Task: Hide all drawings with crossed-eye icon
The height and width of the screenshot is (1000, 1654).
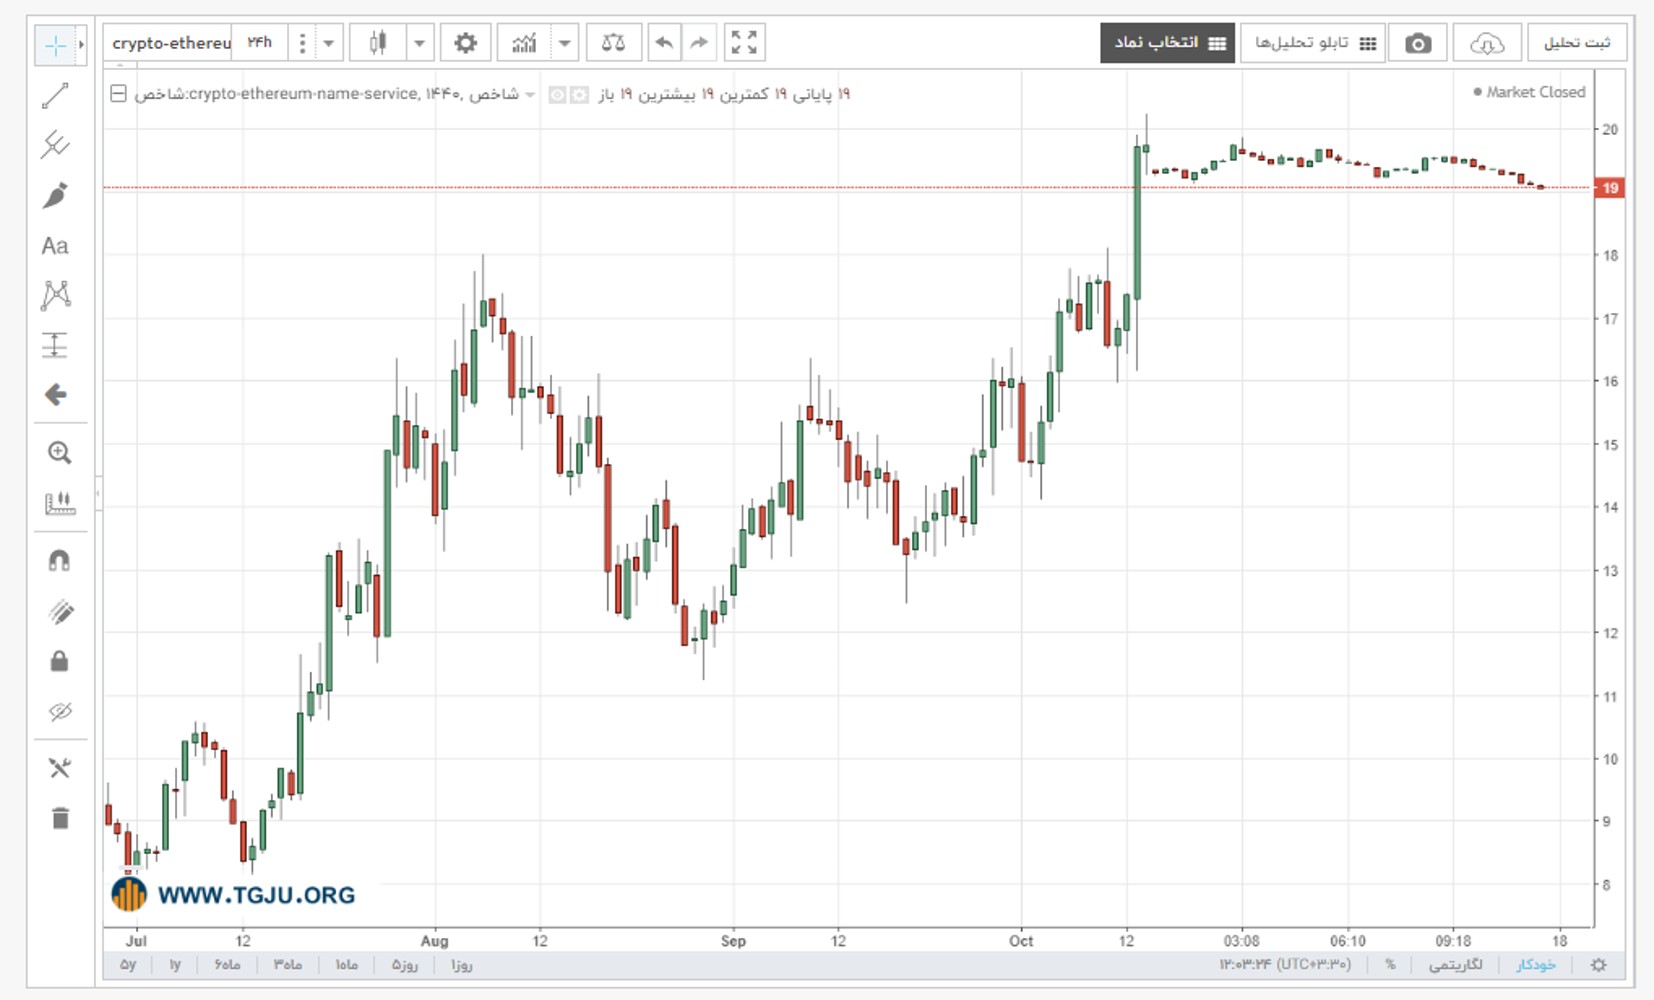Action: (60, 712)
